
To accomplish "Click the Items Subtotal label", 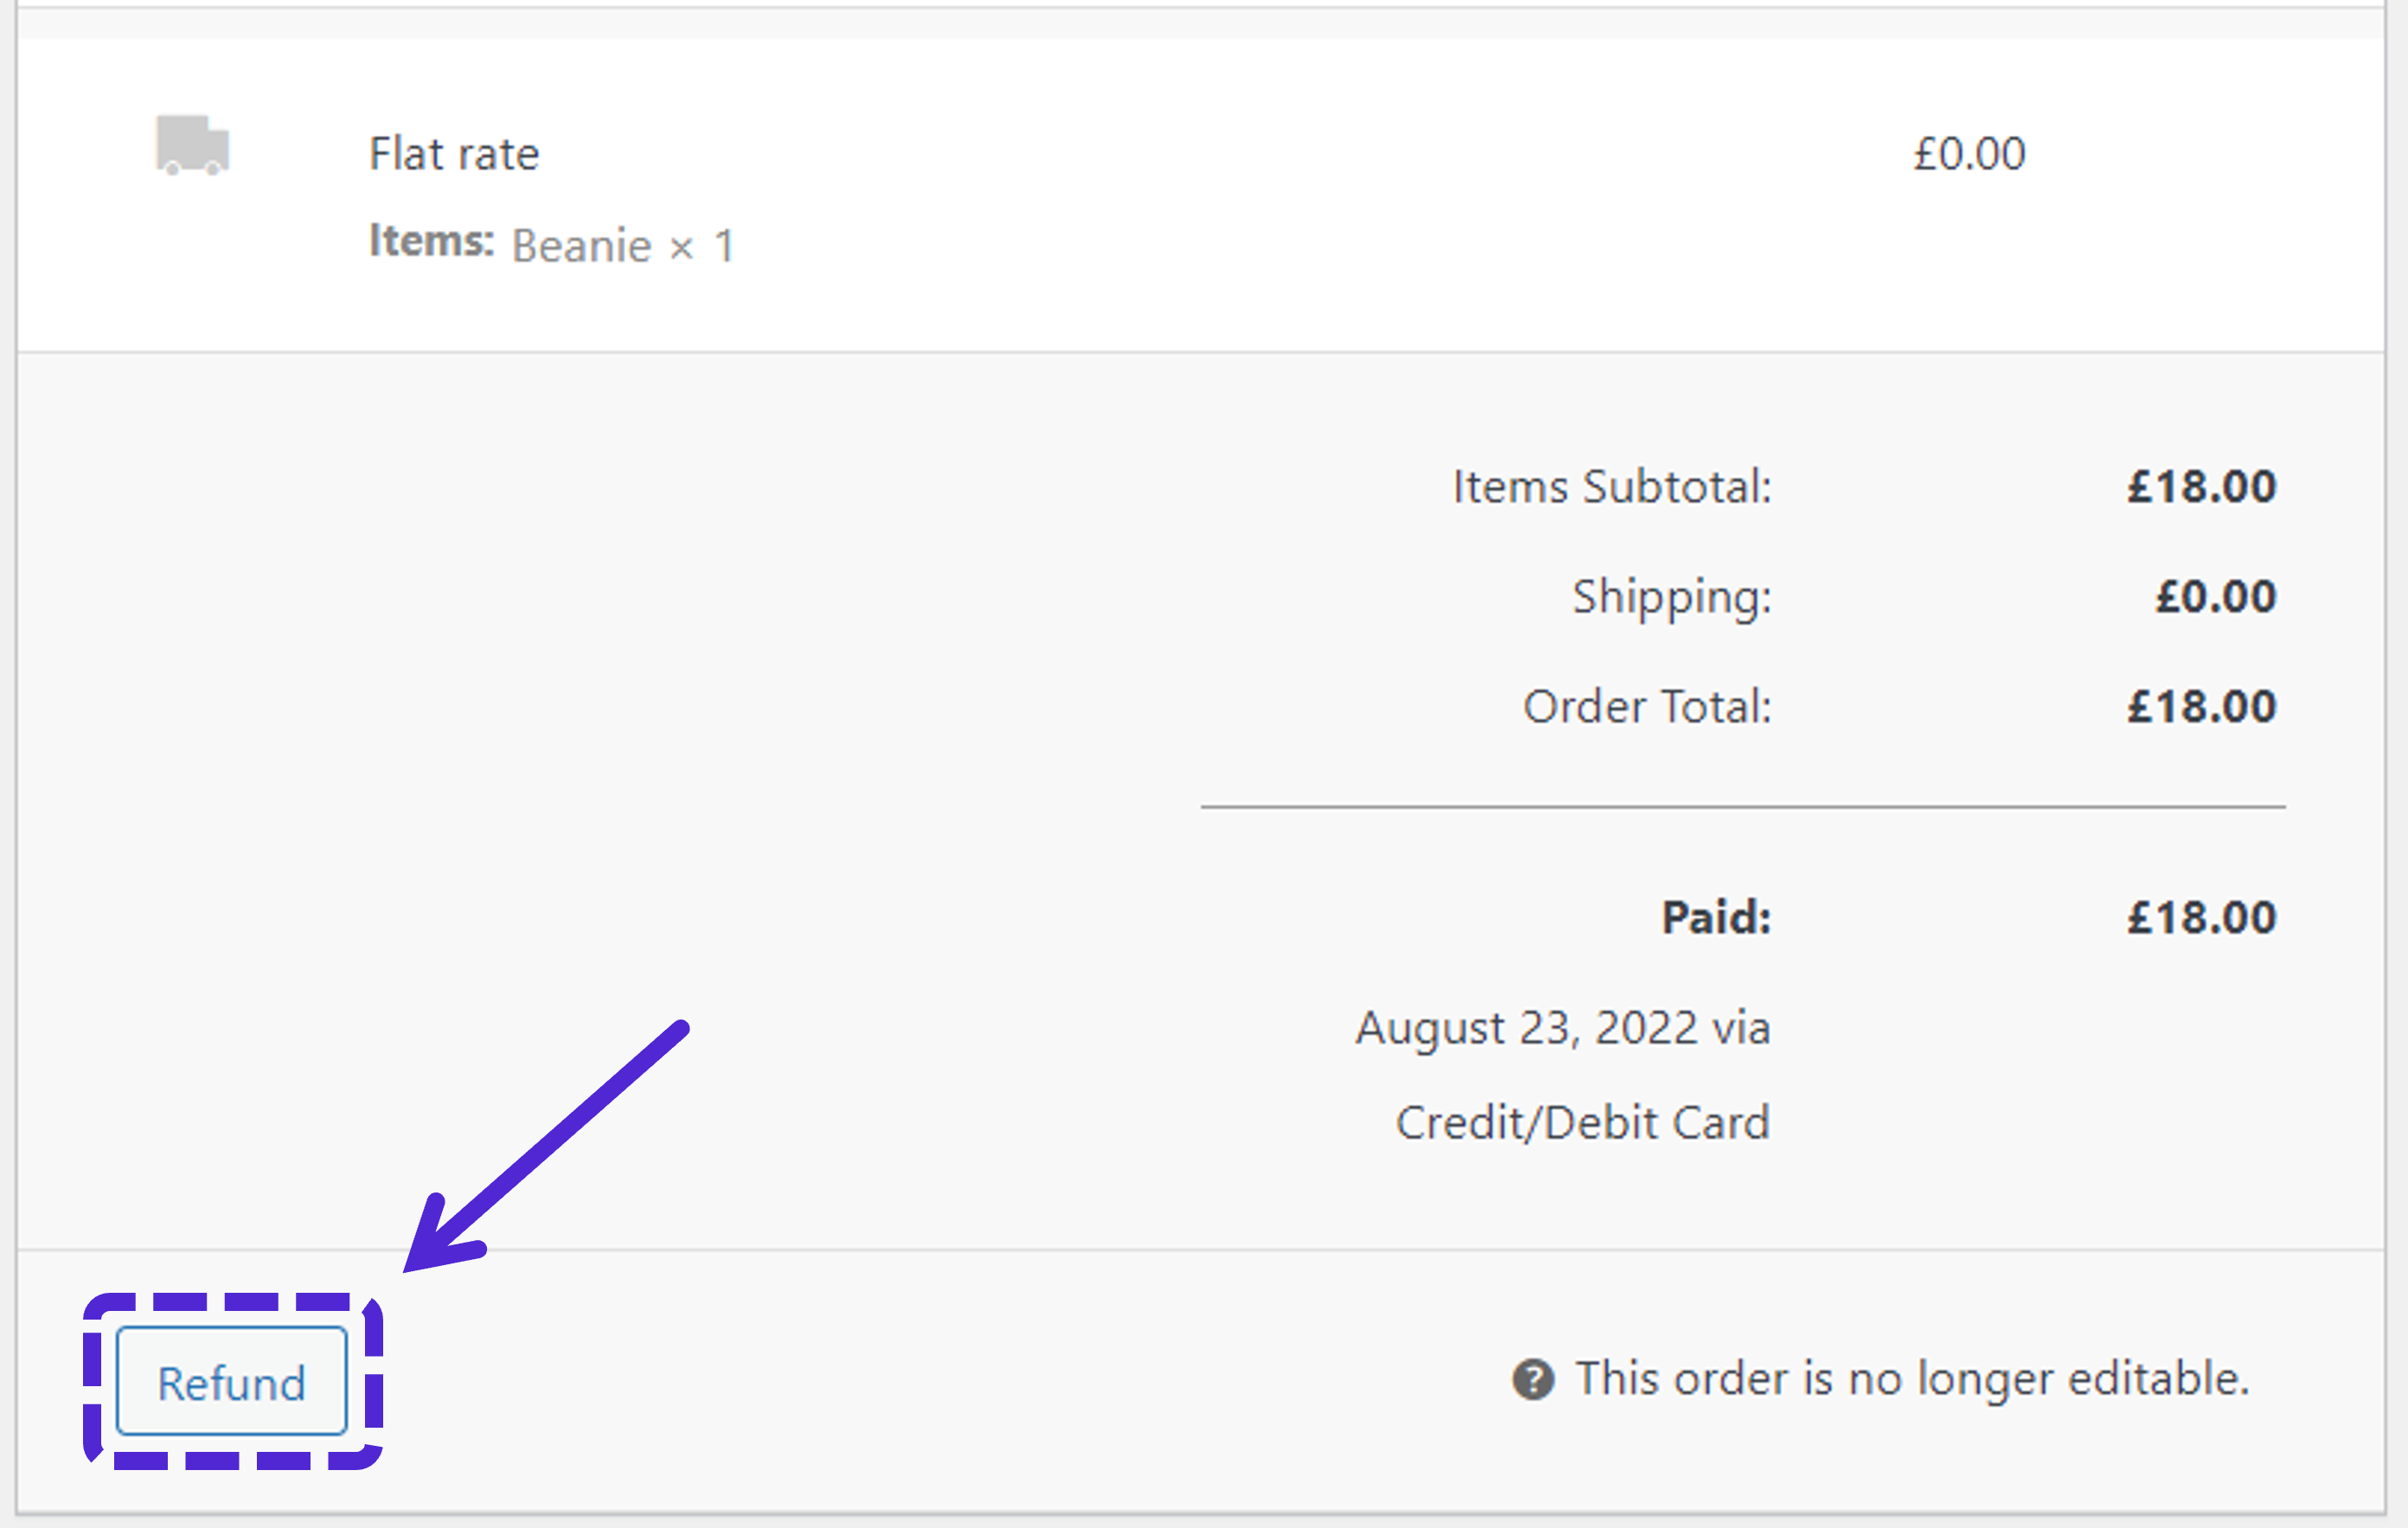I will coord(1611,487).
